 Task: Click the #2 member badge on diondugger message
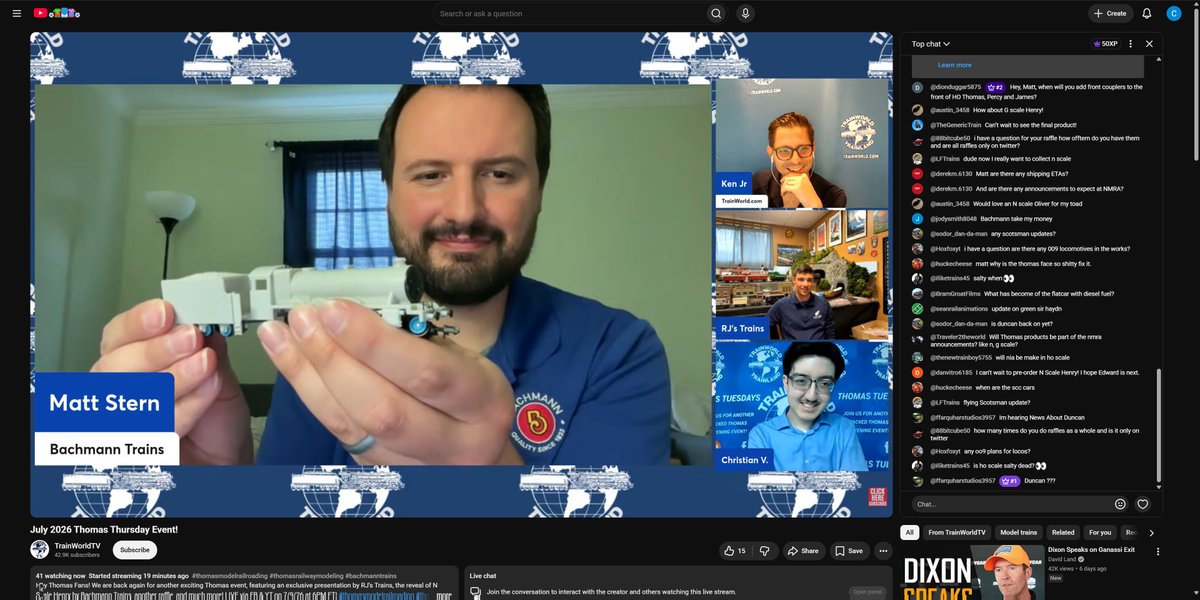995,87
